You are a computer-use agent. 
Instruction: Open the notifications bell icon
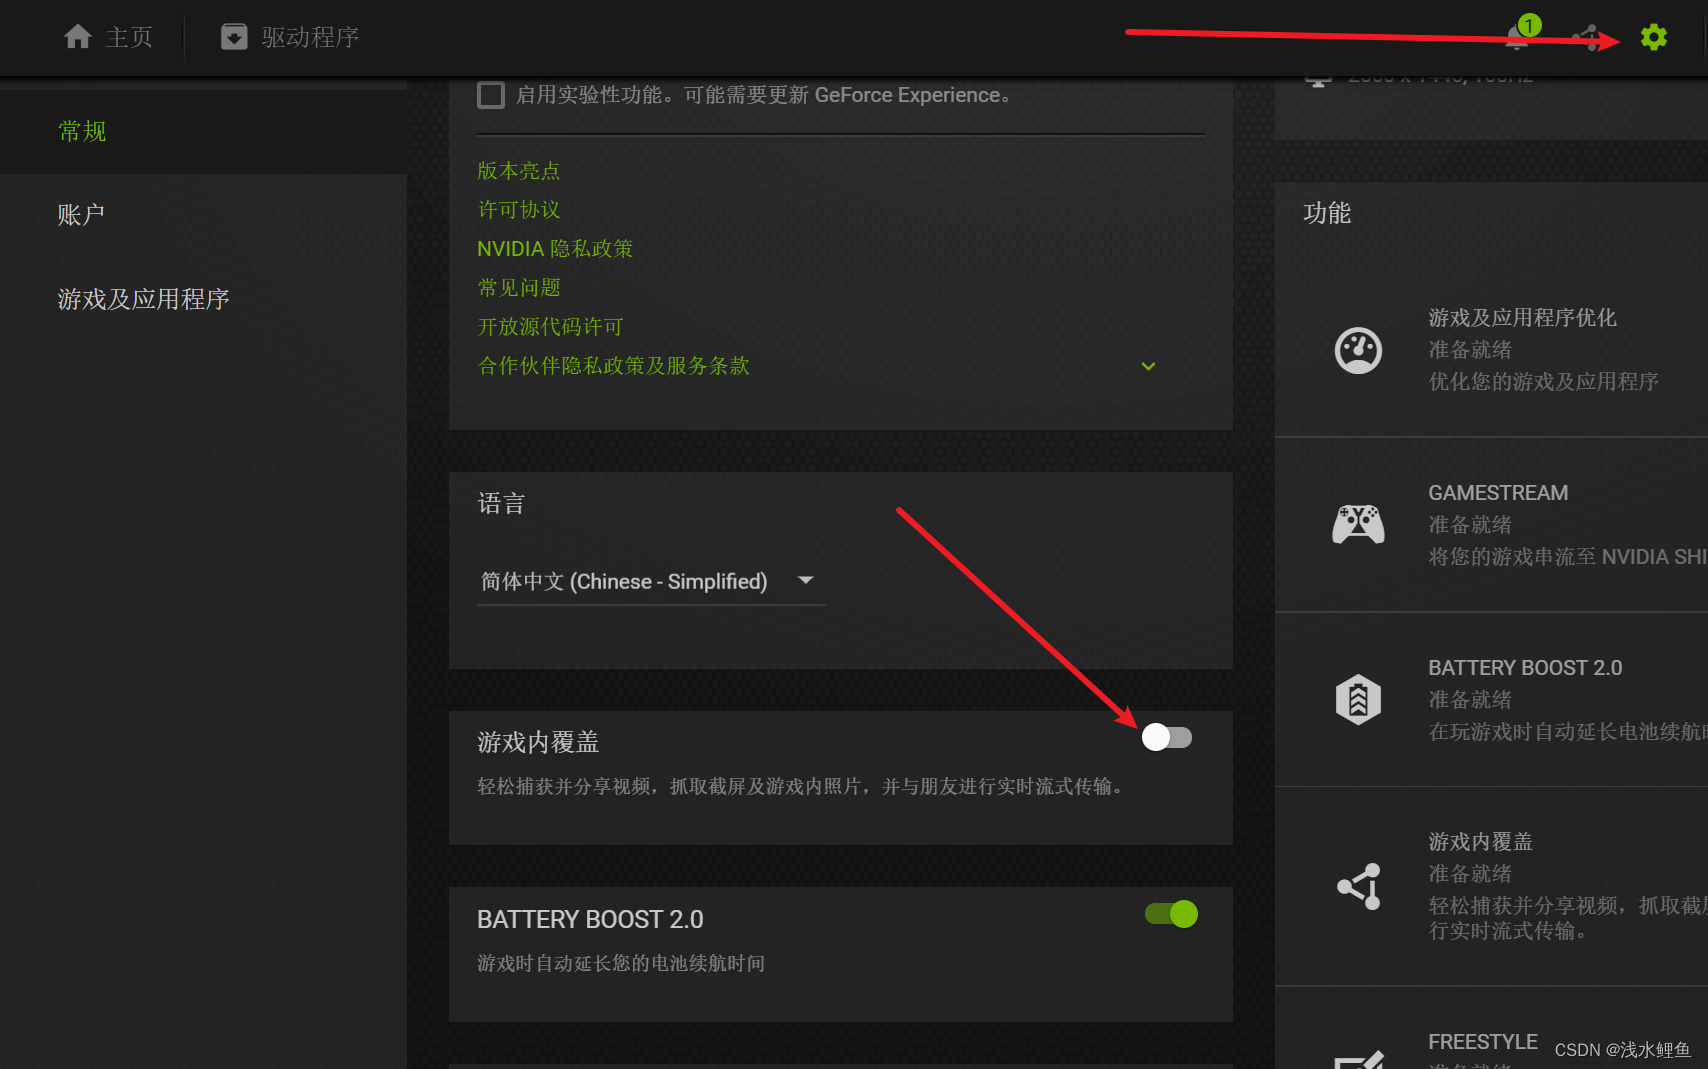click(1518, 37)
